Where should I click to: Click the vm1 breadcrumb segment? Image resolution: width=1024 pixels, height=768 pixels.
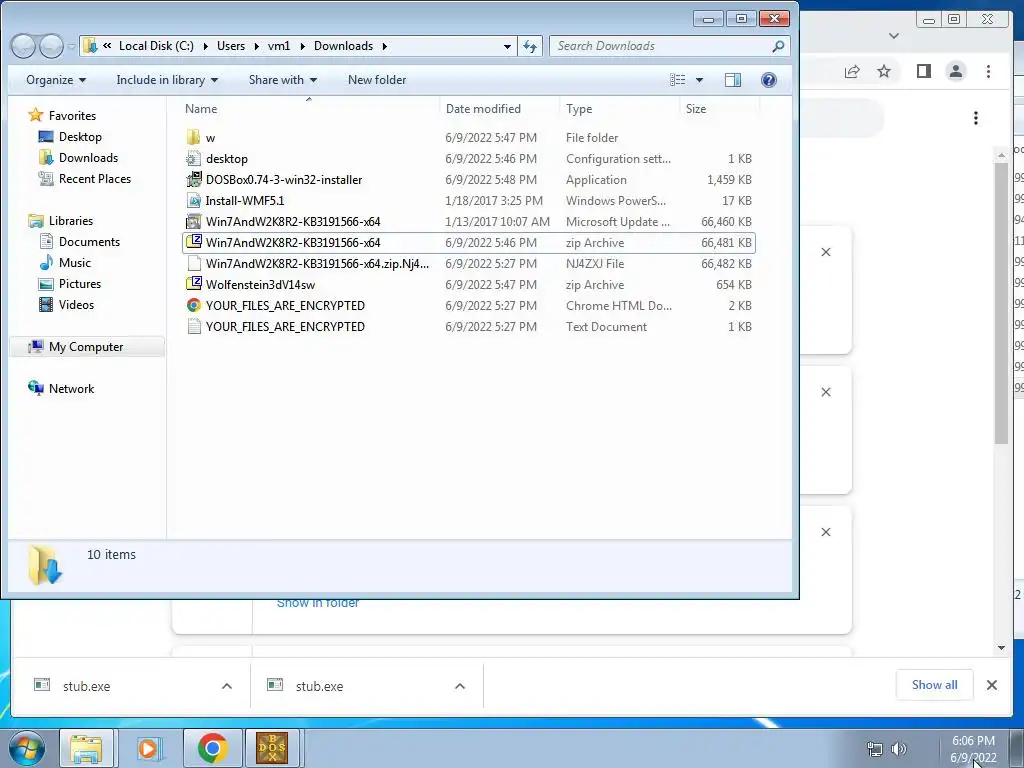point(279,46)
